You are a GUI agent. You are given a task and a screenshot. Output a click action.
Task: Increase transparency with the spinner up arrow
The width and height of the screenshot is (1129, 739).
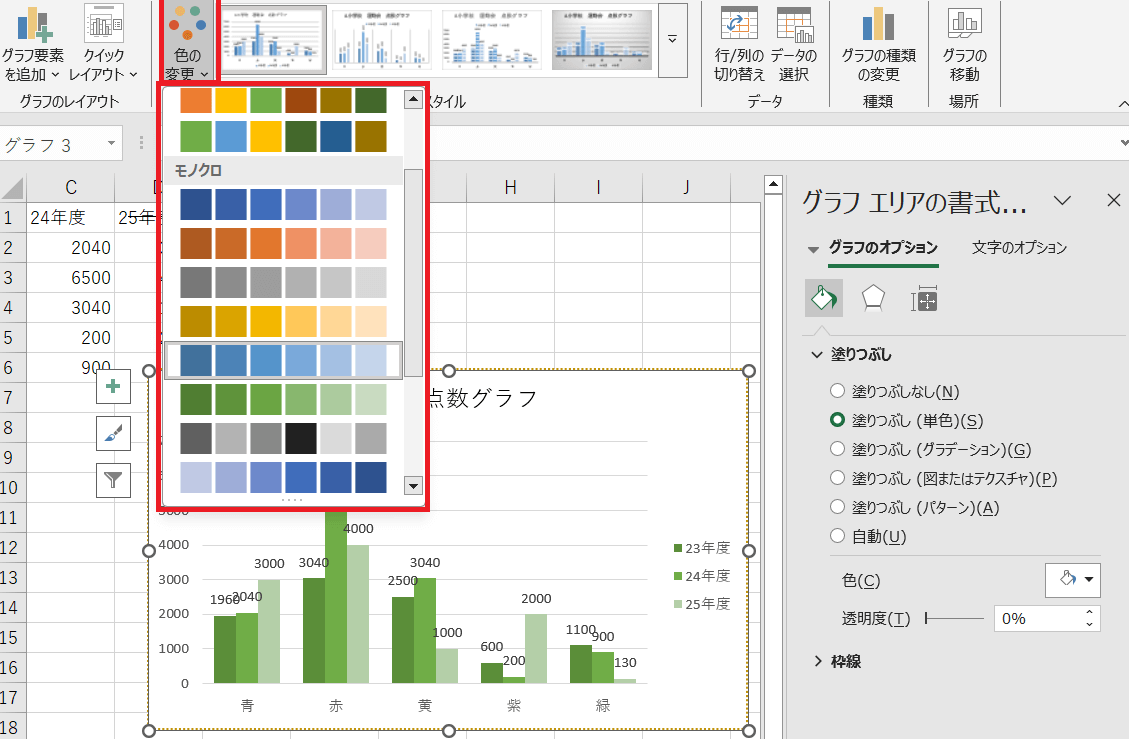point(1089,612)
